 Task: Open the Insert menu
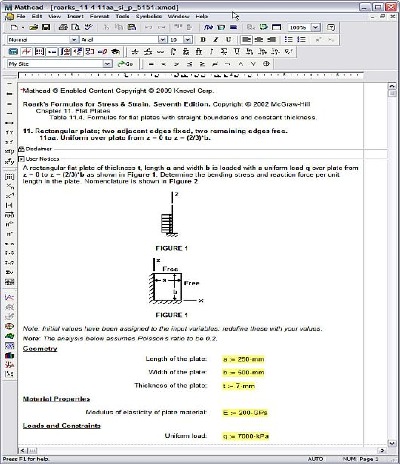(75, 16)
